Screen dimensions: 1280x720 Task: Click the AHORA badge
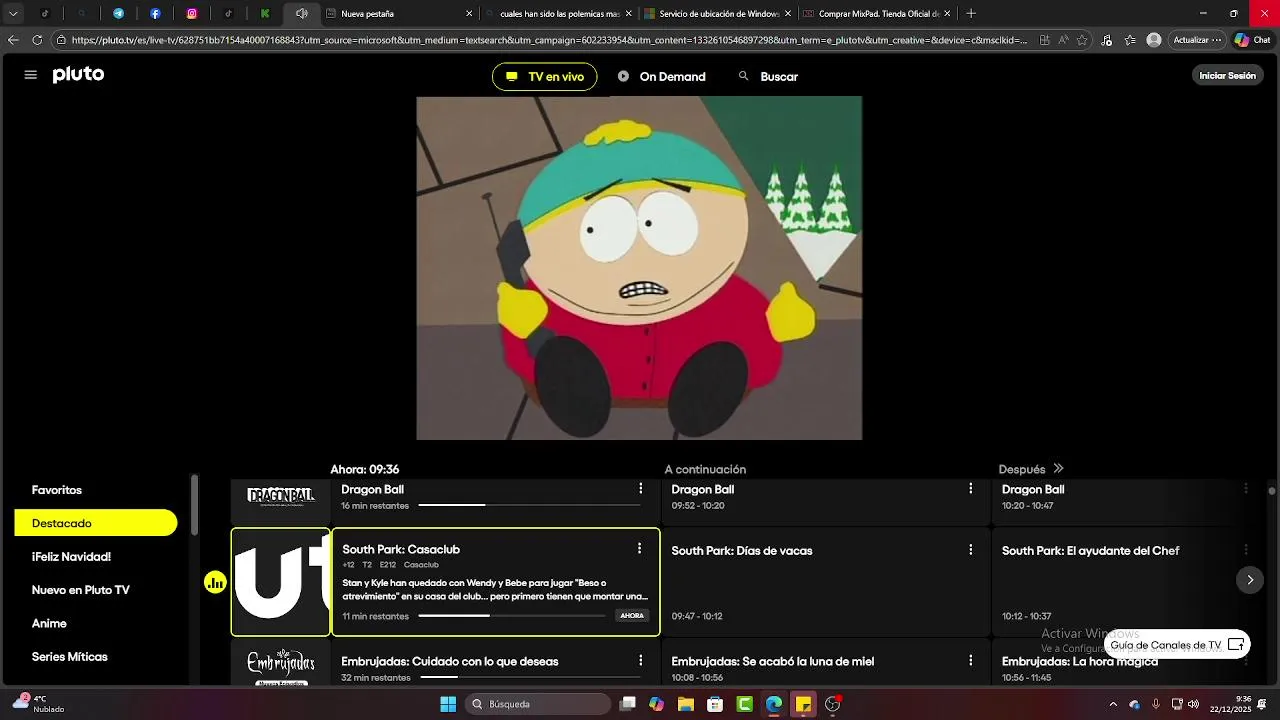tap(632, 616)
